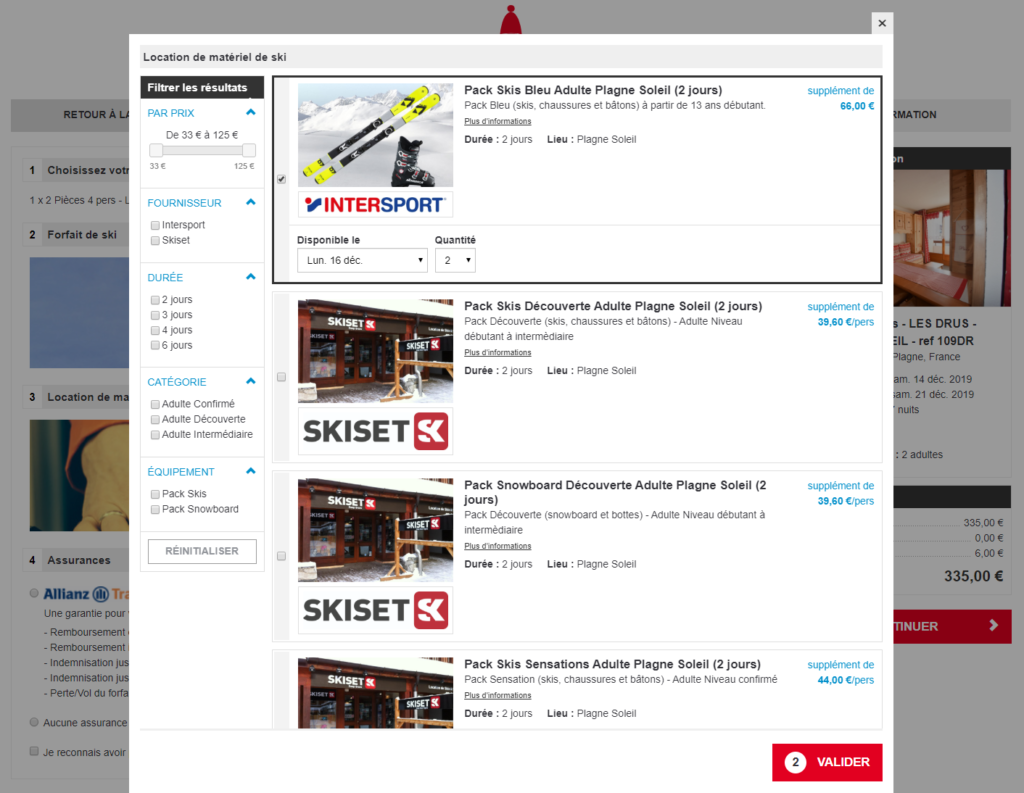Click the Skiset logo under Pack Snowboard Découverte
The width and height of the screenshot is (1024, 793).
pyautogui.click(x=375, y=610)
